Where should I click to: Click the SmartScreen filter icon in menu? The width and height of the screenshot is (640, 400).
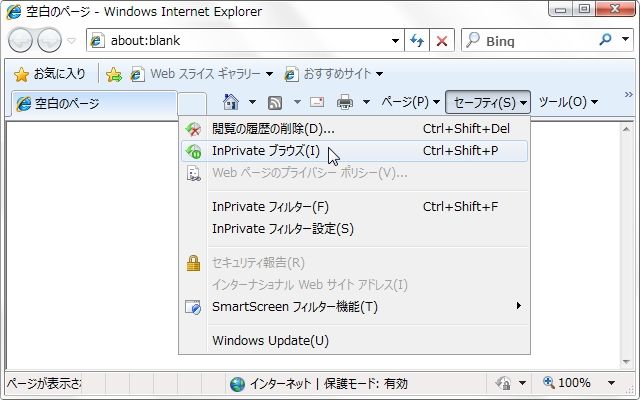[x=193, y=307]
